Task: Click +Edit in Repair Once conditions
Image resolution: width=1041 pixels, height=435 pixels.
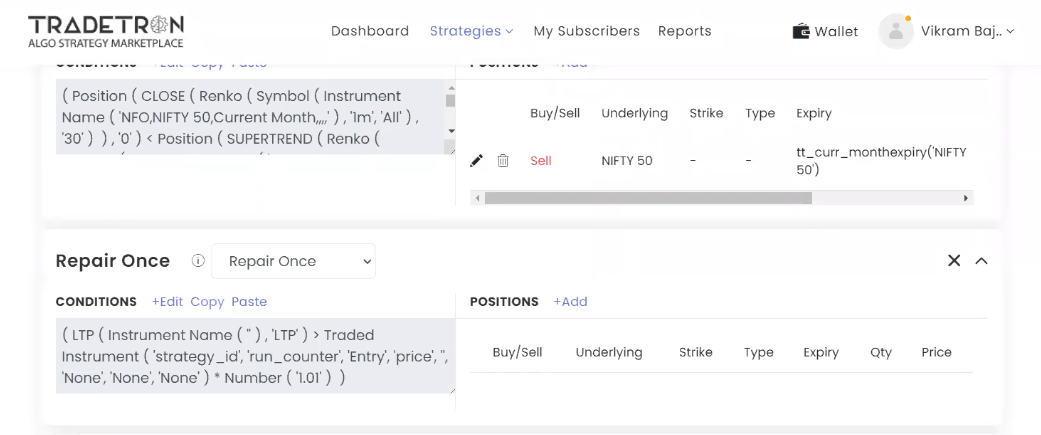Action: pyautogui.click(x=167, y=301)
